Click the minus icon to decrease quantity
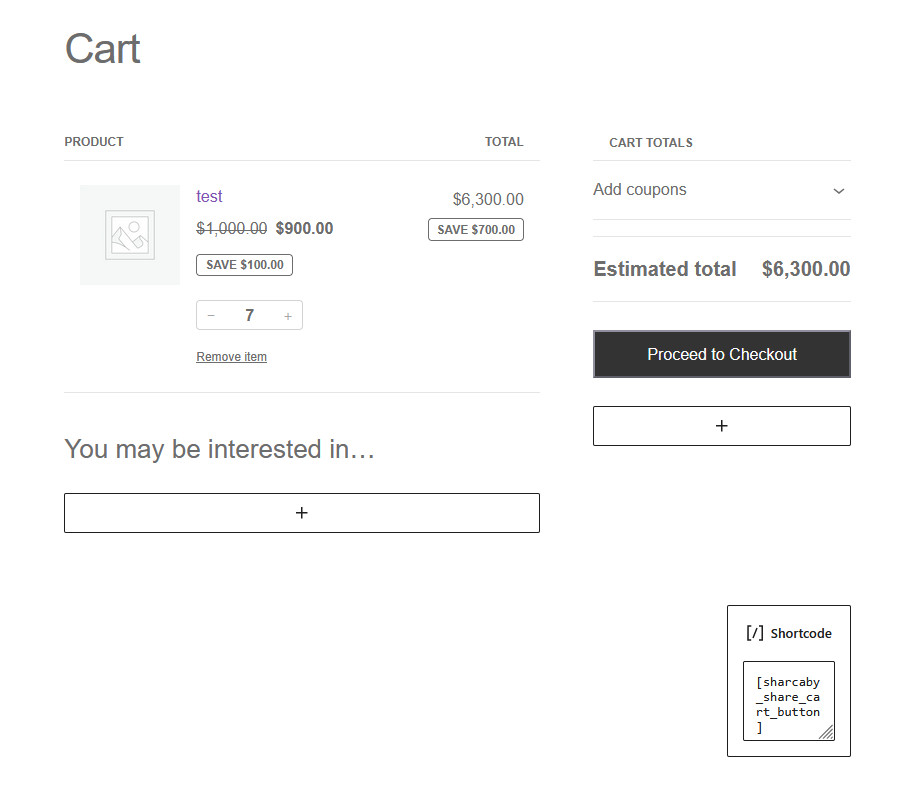The width and height of the screenshot is (914, 785). pyautogui.click(x=211, y=315)
